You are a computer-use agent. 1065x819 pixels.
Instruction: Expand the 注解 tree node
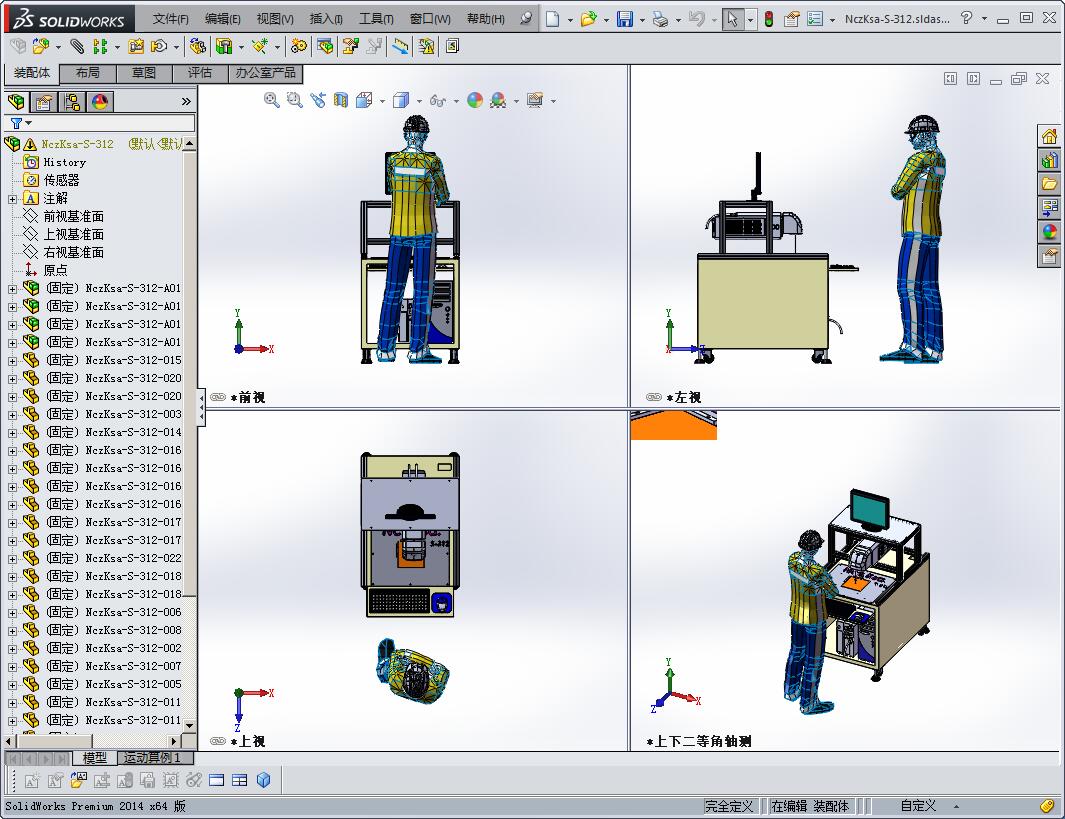(12, 199)
